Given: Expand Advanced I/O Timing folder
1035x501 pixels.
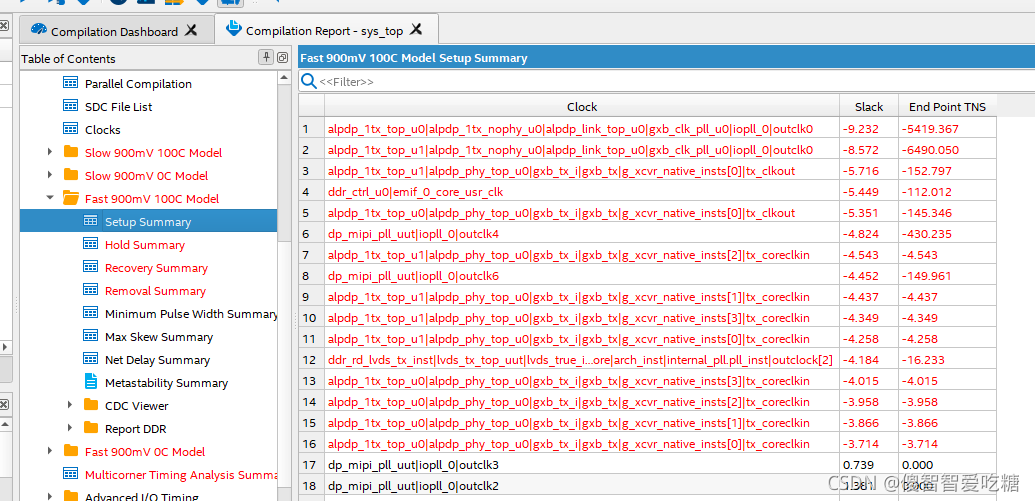Looking at the screenshot, I should point(50,496).
